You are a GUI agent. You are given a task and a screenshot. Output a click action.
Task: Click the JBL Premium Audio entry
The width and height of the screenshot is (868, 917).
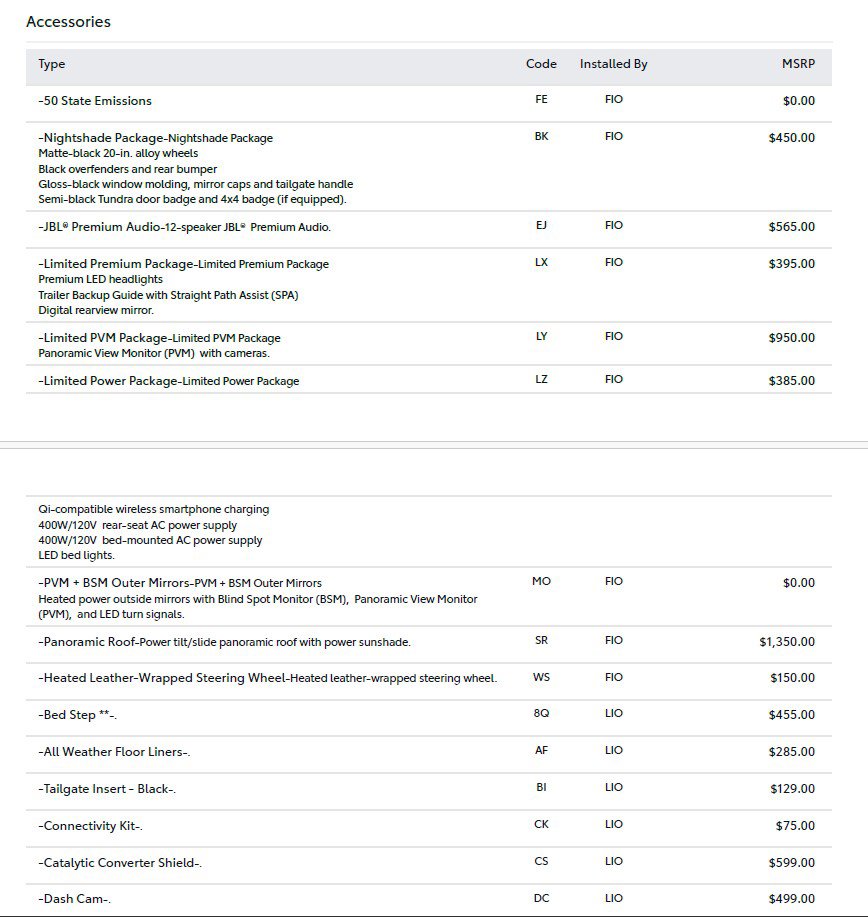pos(184,227)
